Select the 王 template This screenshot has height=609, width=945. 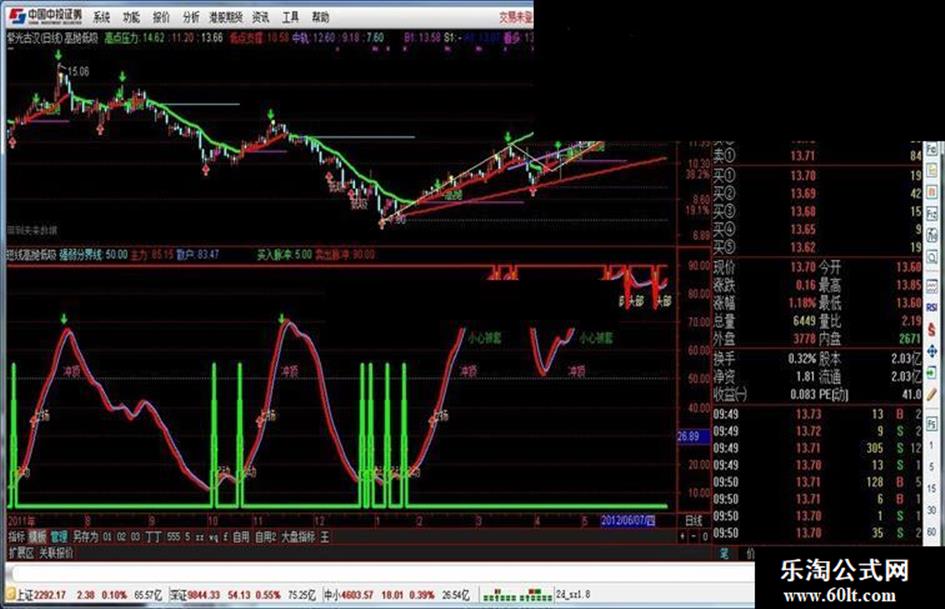[x=325, y=537]
